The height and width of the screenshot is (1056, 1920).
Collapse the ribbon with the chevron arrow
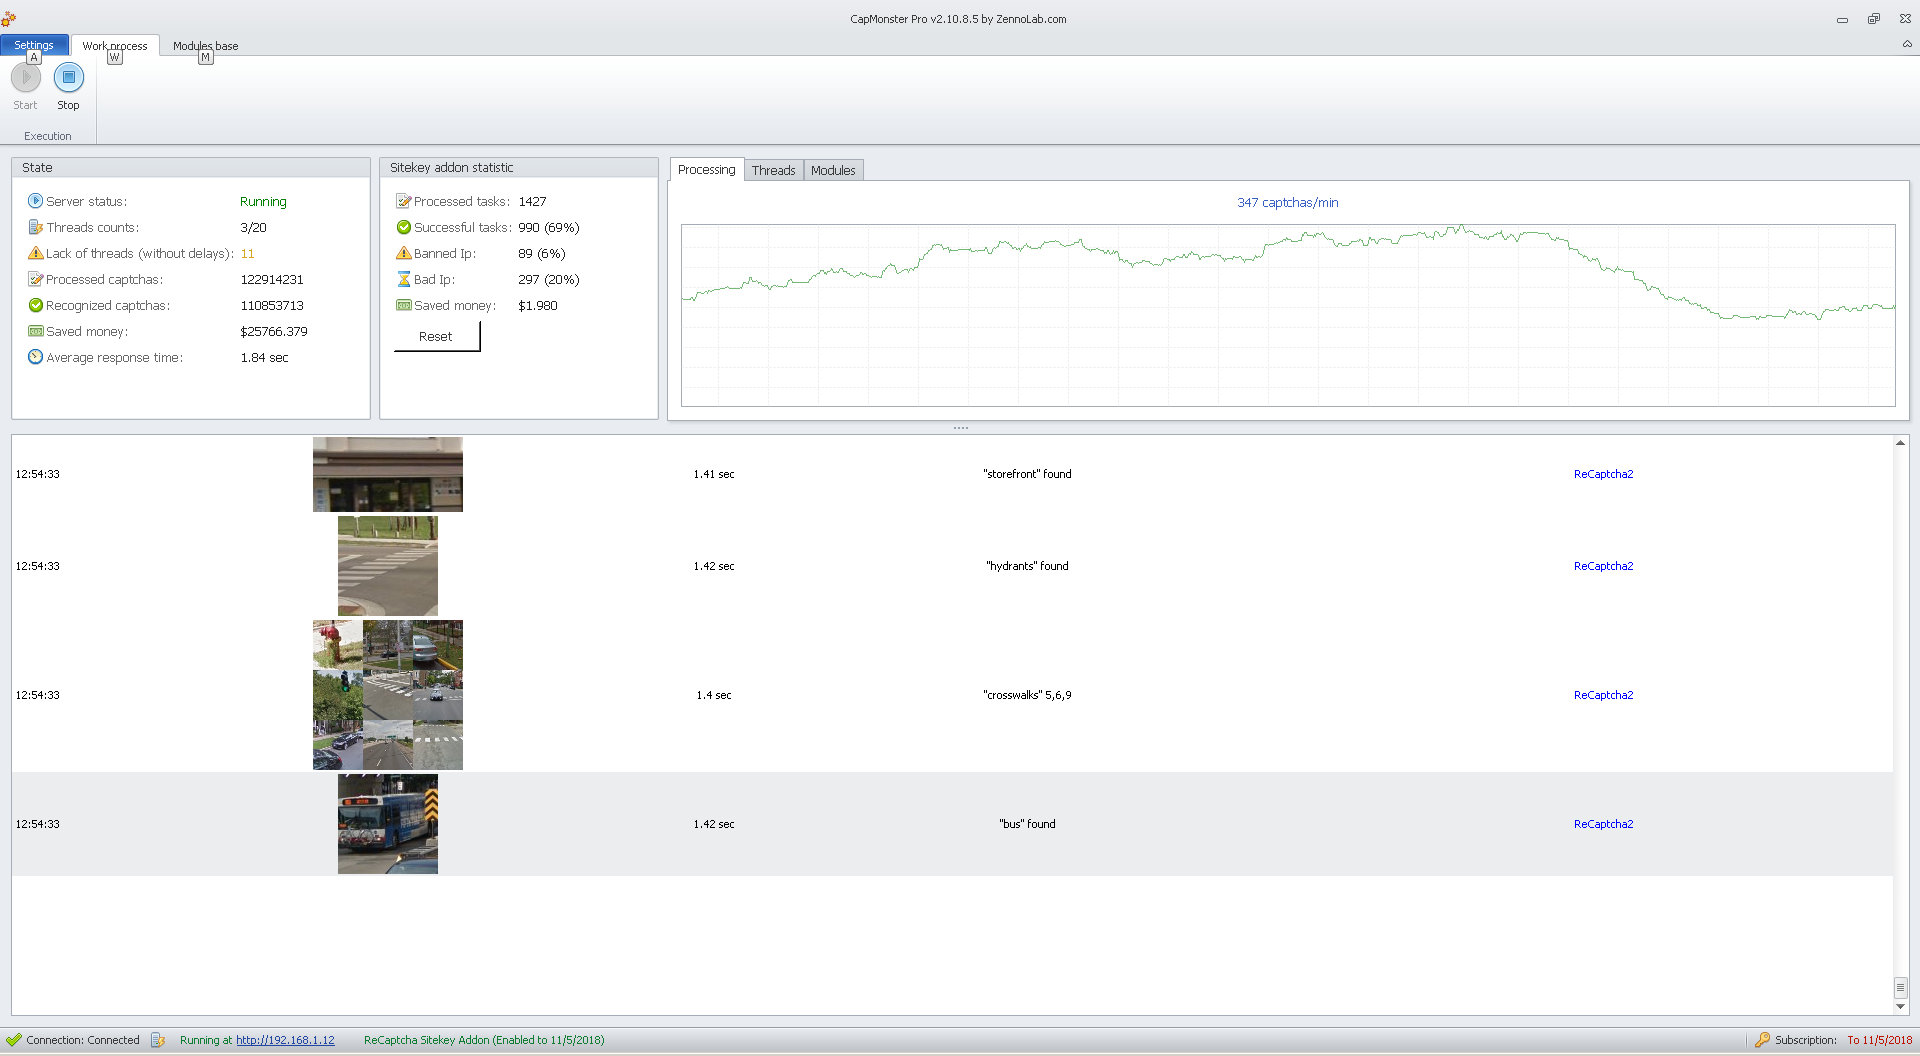[1907, 44]
